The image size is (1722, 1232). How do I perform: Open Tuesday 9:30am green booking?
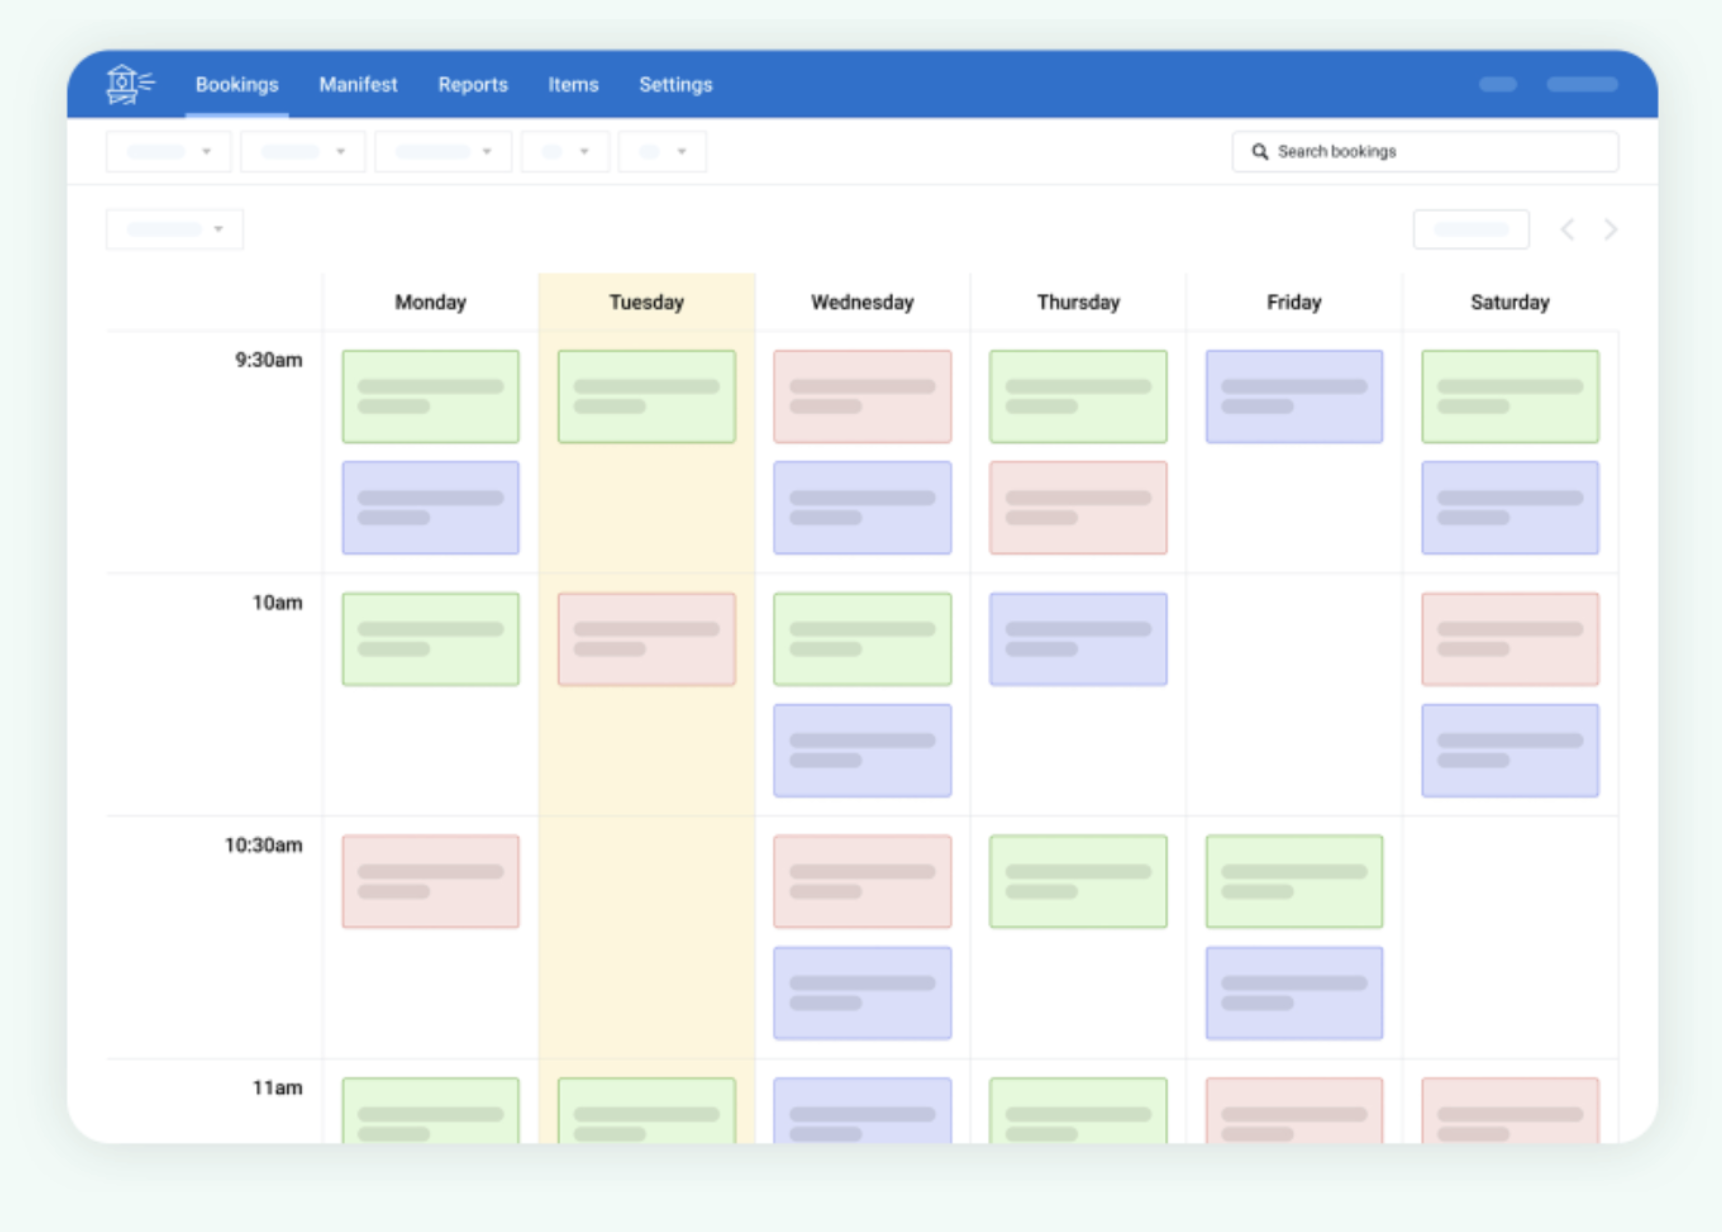(647, 396)
